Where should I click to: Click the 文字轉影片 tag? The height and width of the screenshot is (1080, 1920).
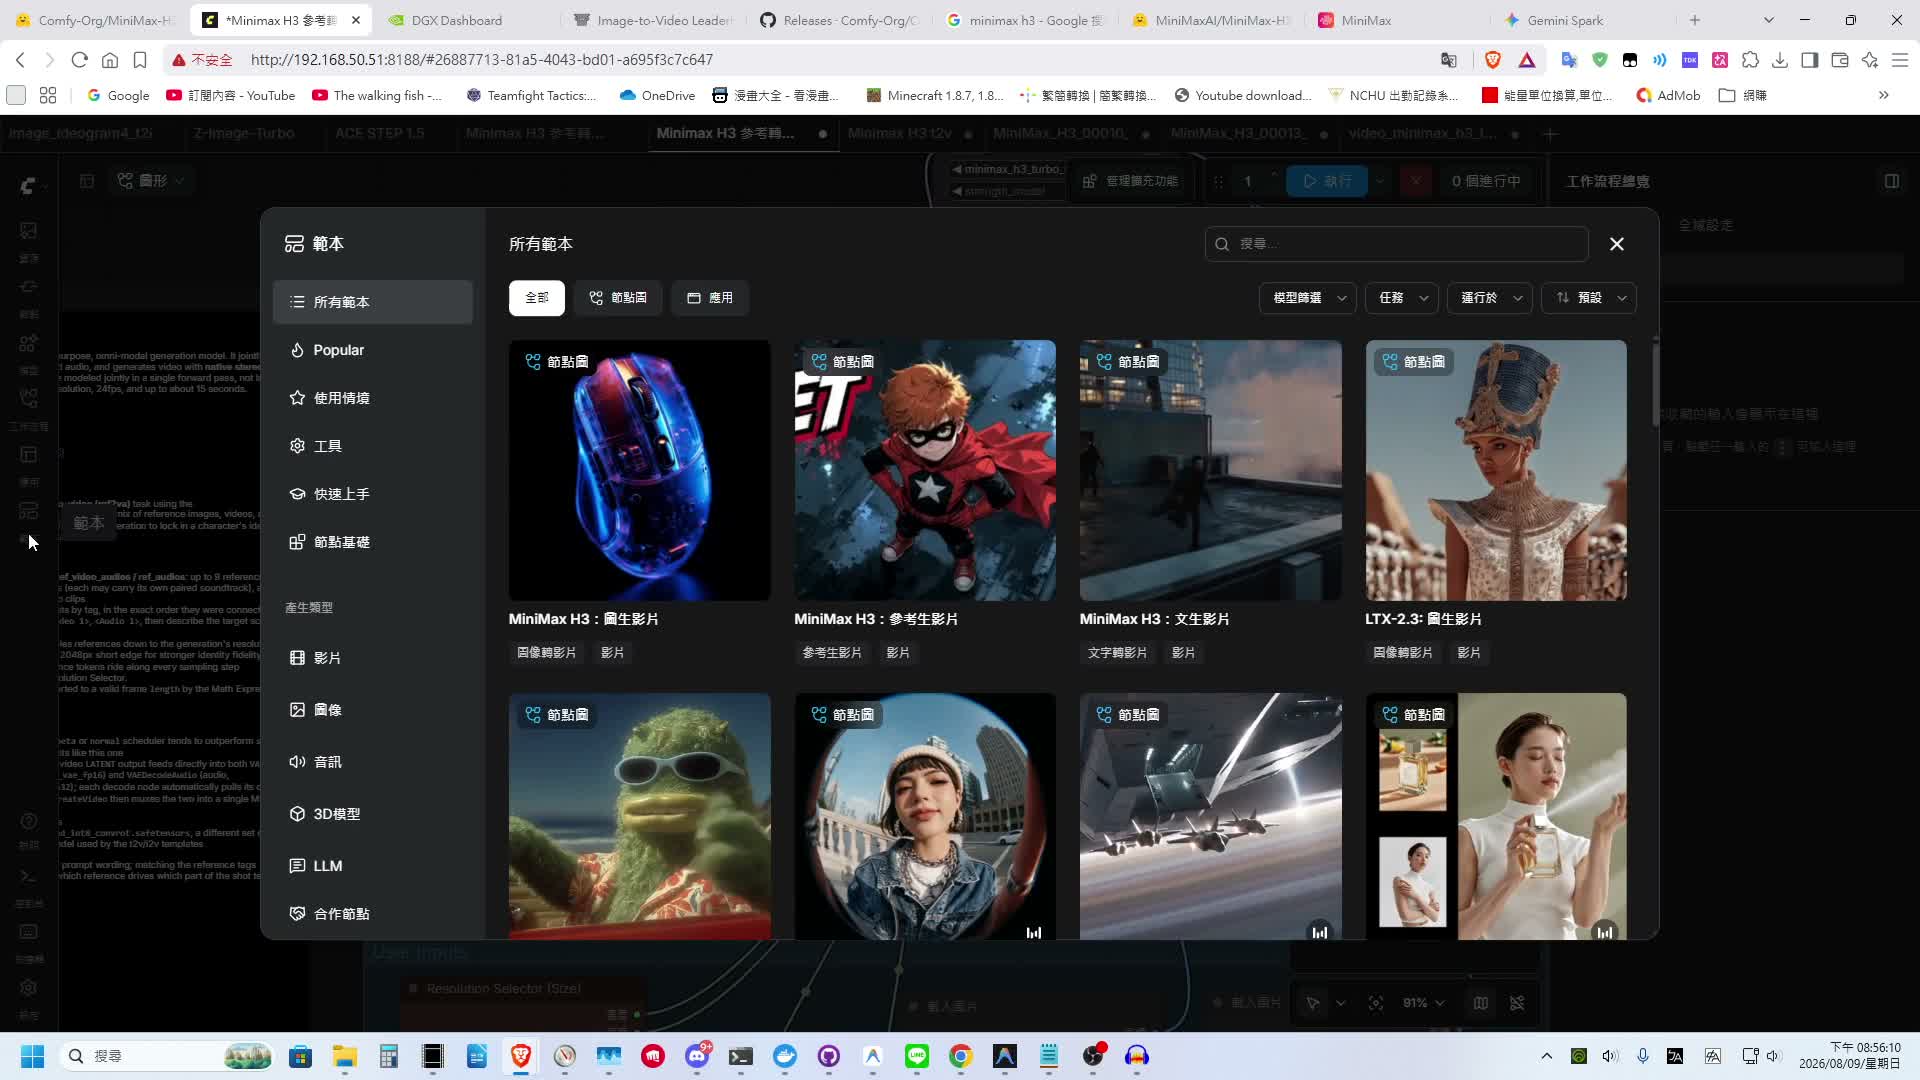[1117, 653]
